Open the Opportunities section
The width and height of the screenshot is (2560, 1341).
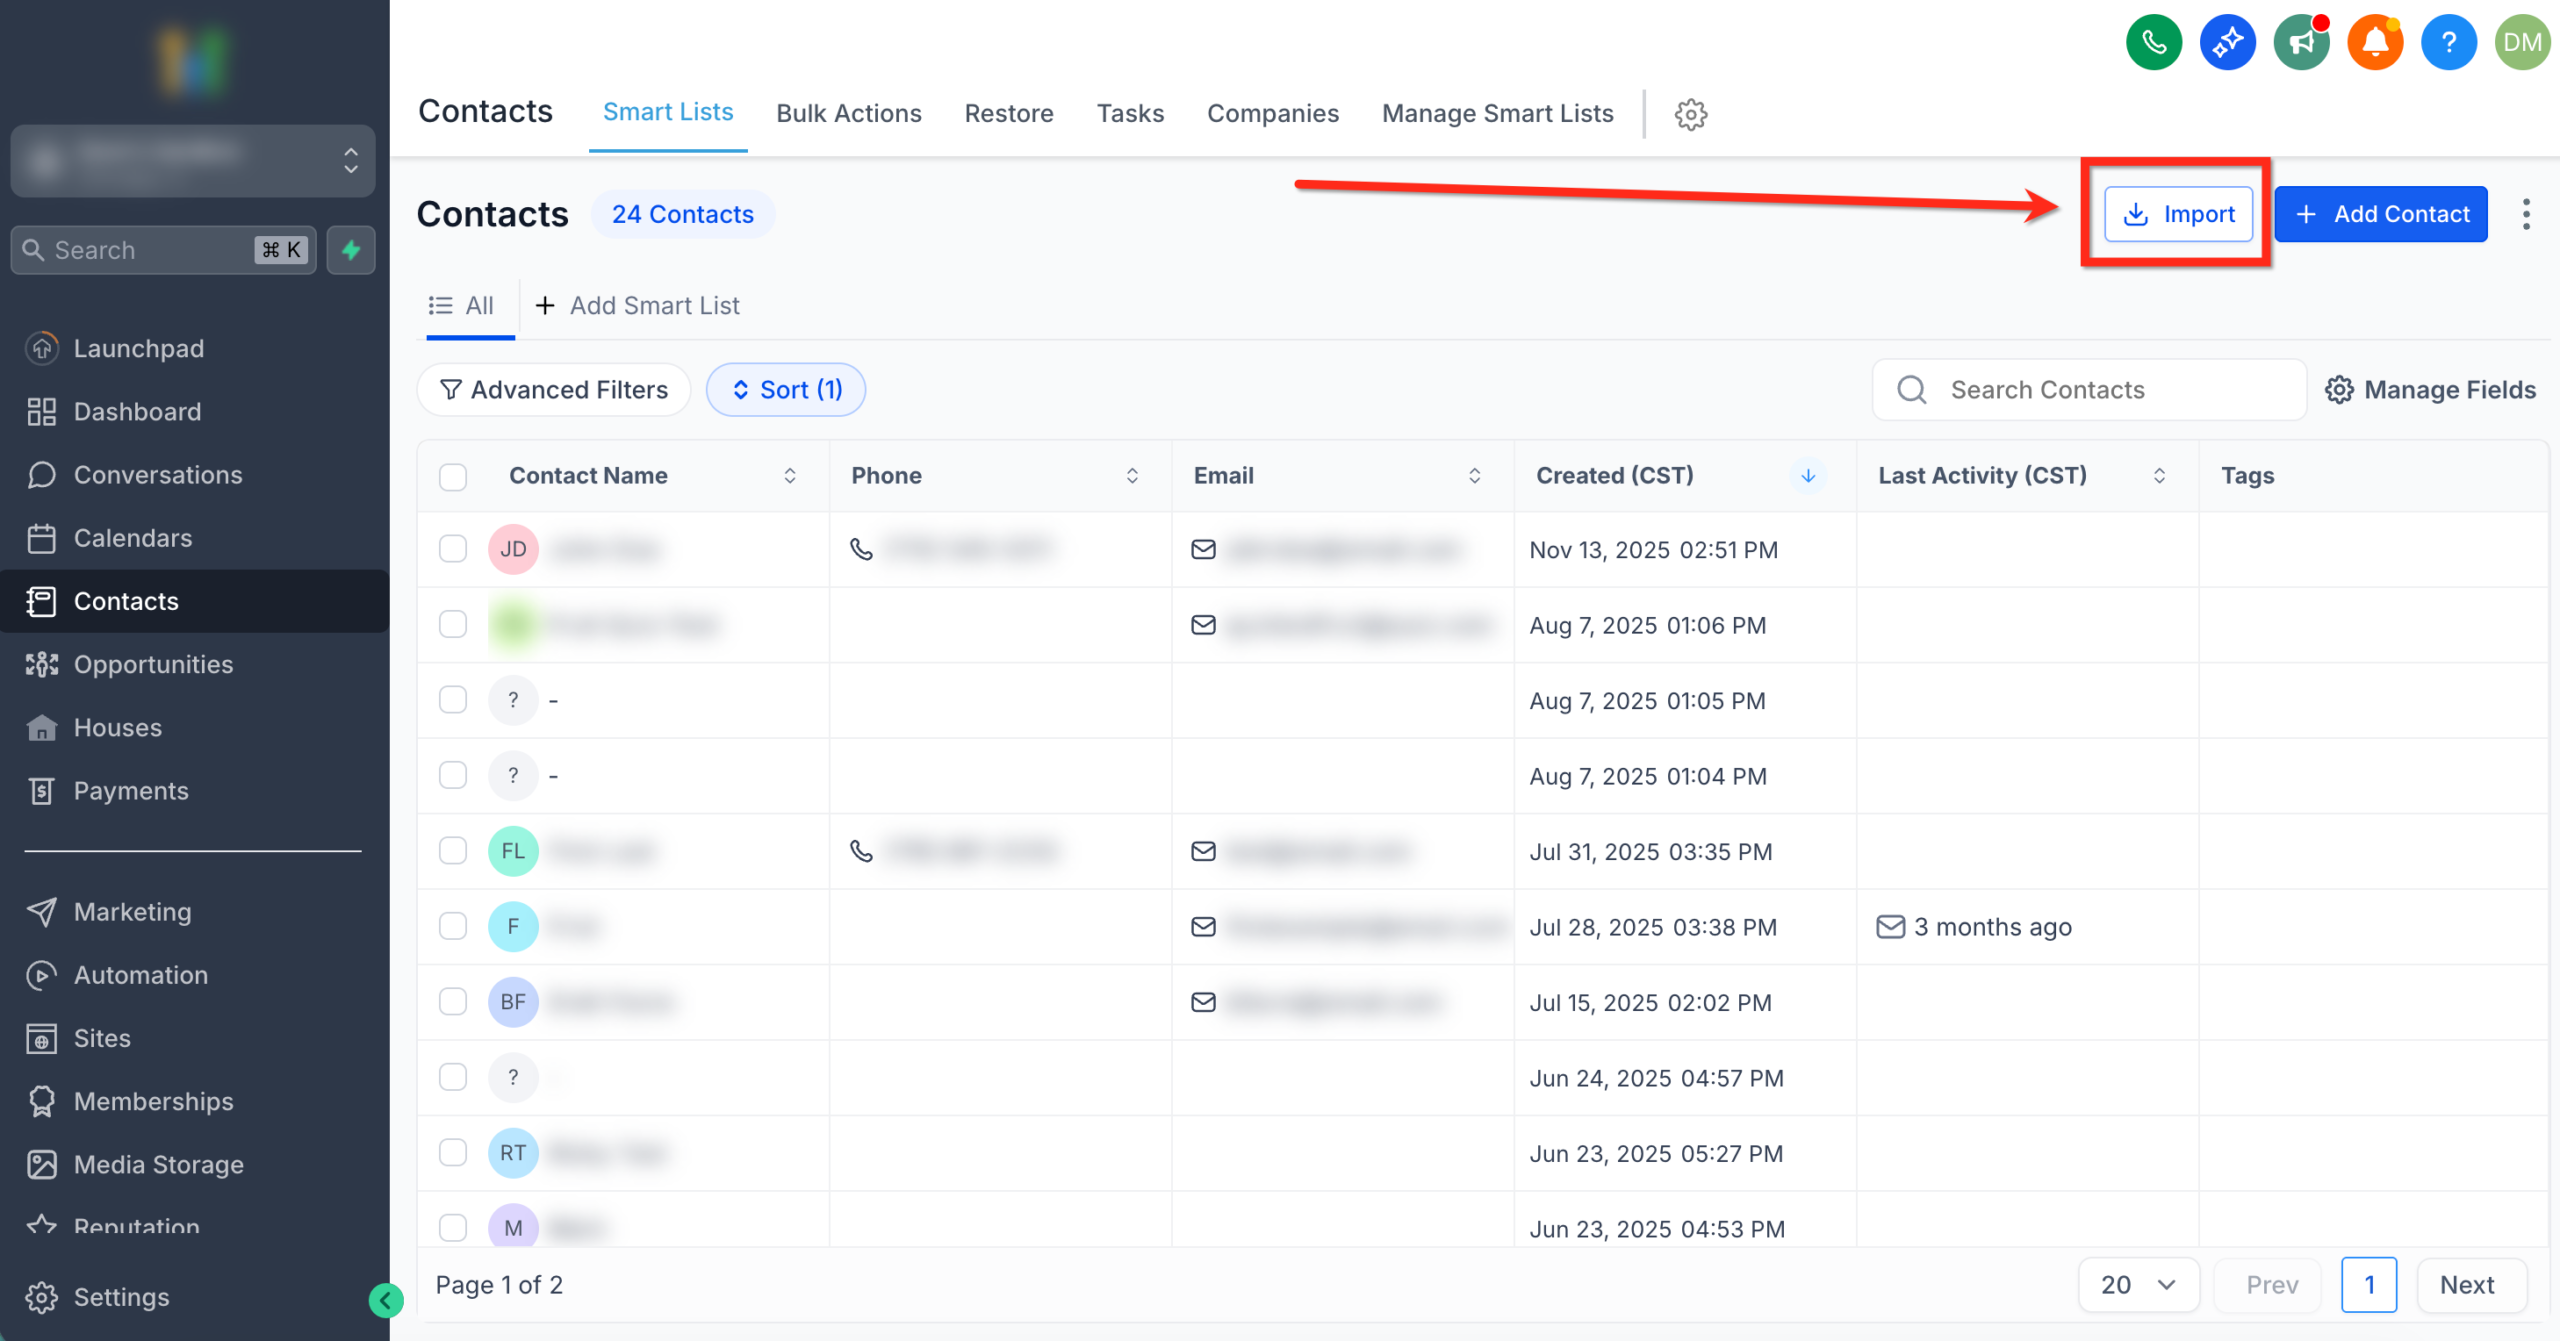tap(154, 664)
